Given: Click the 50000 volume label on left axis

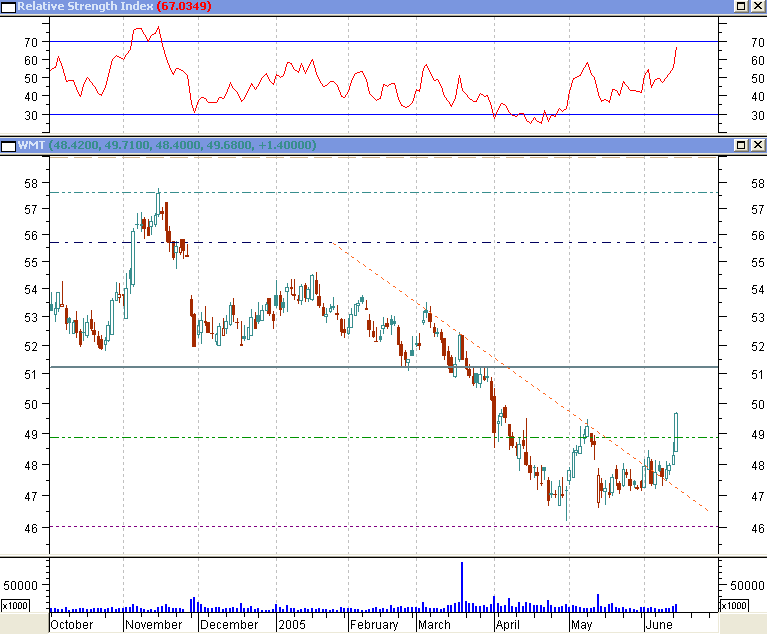Looking at the screenshot, I should [x=20, y=585].
